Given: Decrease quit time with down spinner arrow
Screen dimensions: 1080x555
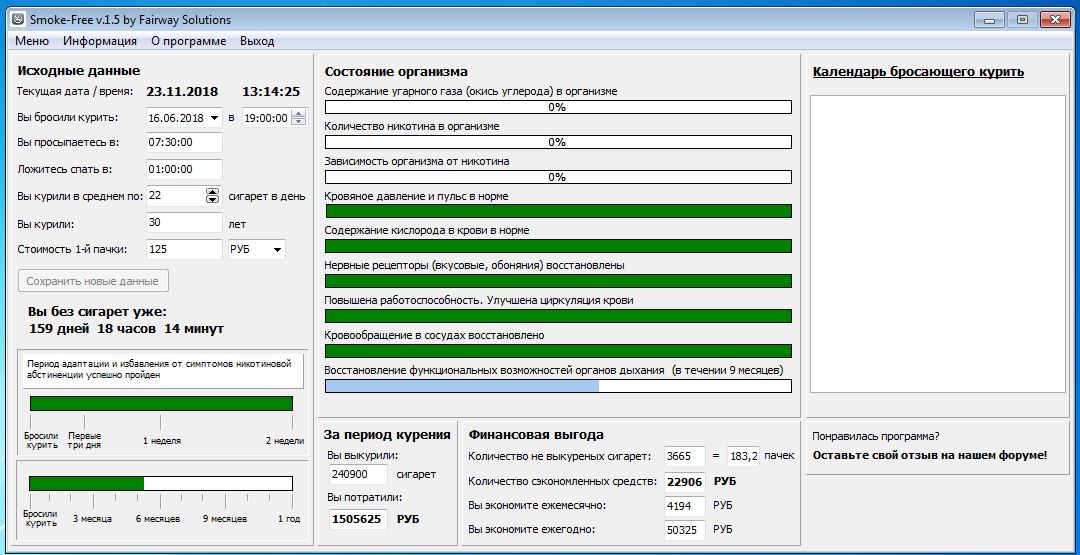Looking at the screenshot, I should point(297,122).
